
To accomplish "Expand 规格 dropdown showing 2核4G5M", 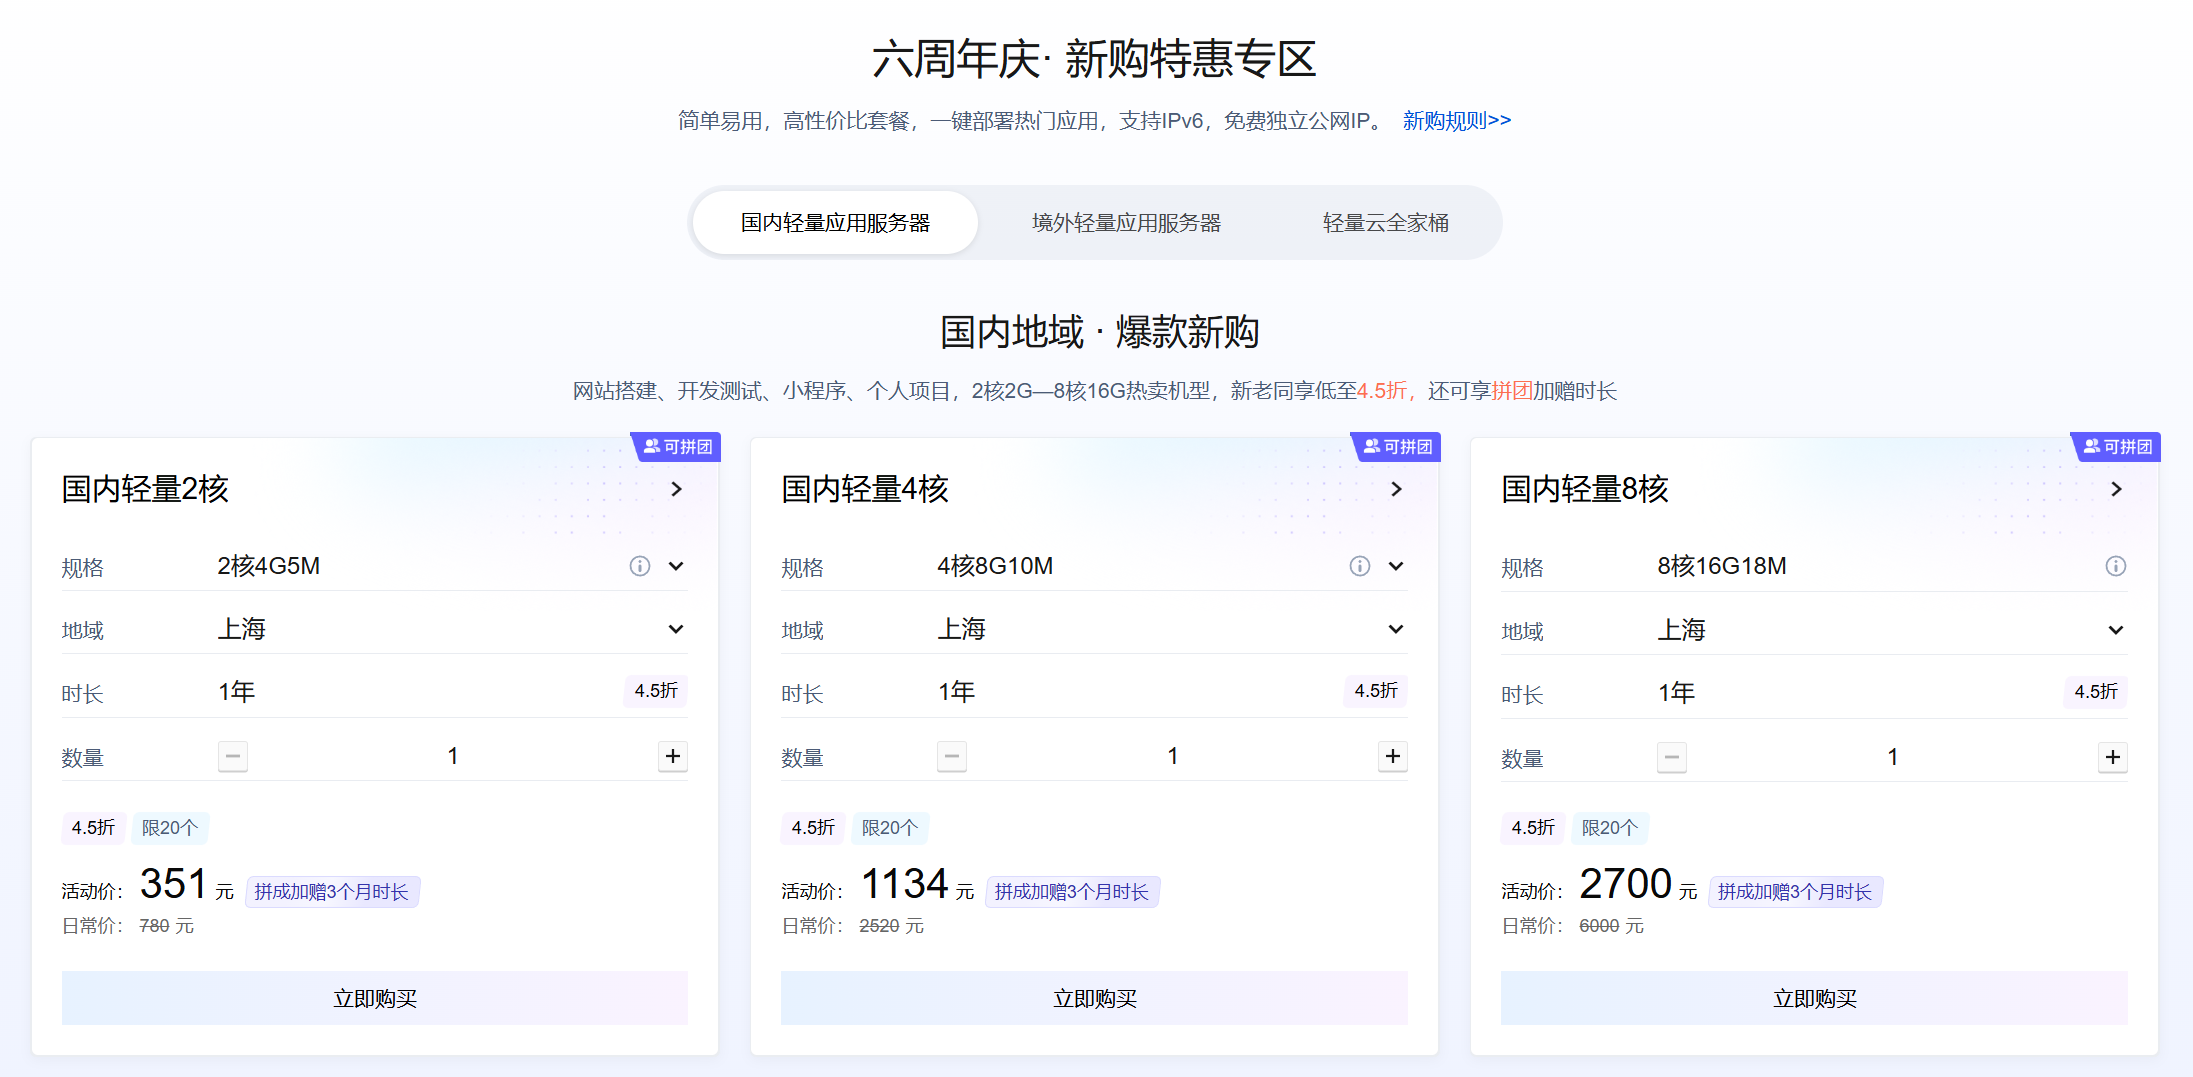I will (677, 566).
